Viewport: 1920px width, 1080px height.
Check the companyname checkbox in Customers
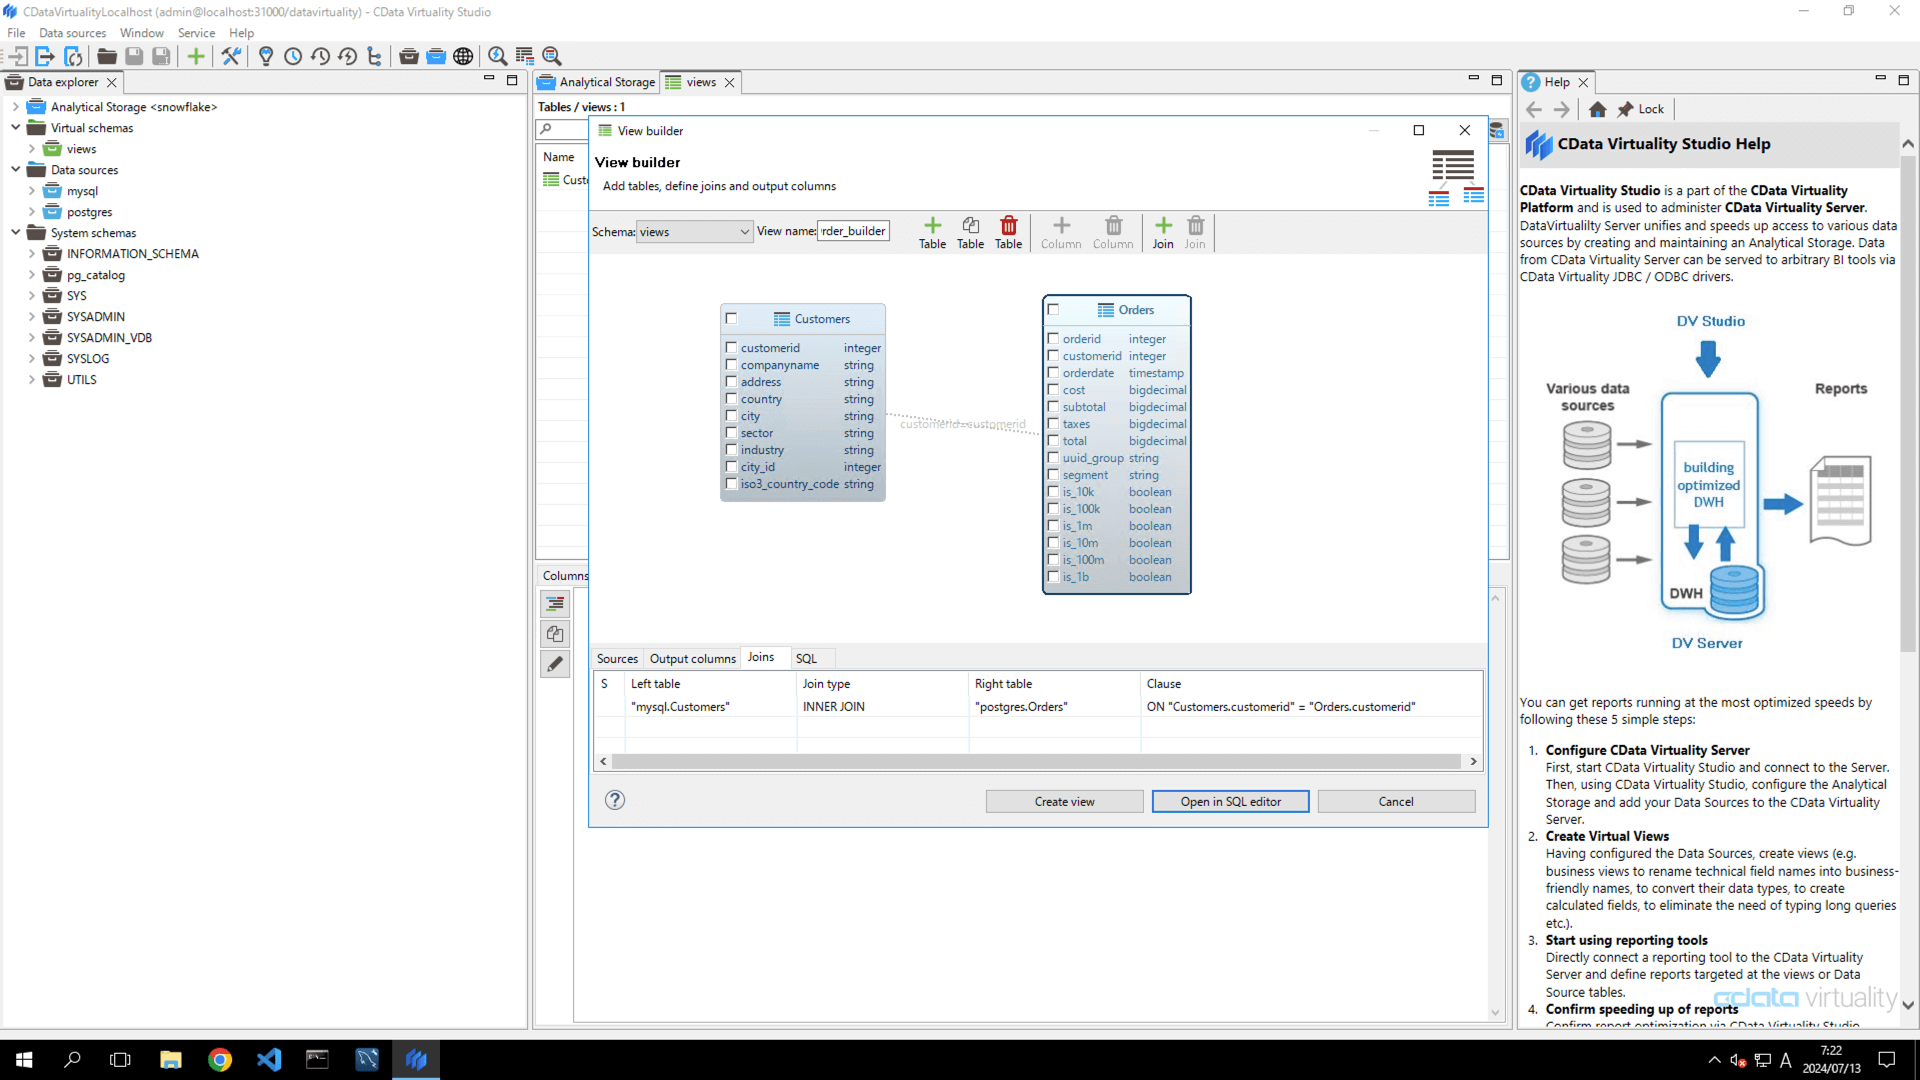pos(731,365)
